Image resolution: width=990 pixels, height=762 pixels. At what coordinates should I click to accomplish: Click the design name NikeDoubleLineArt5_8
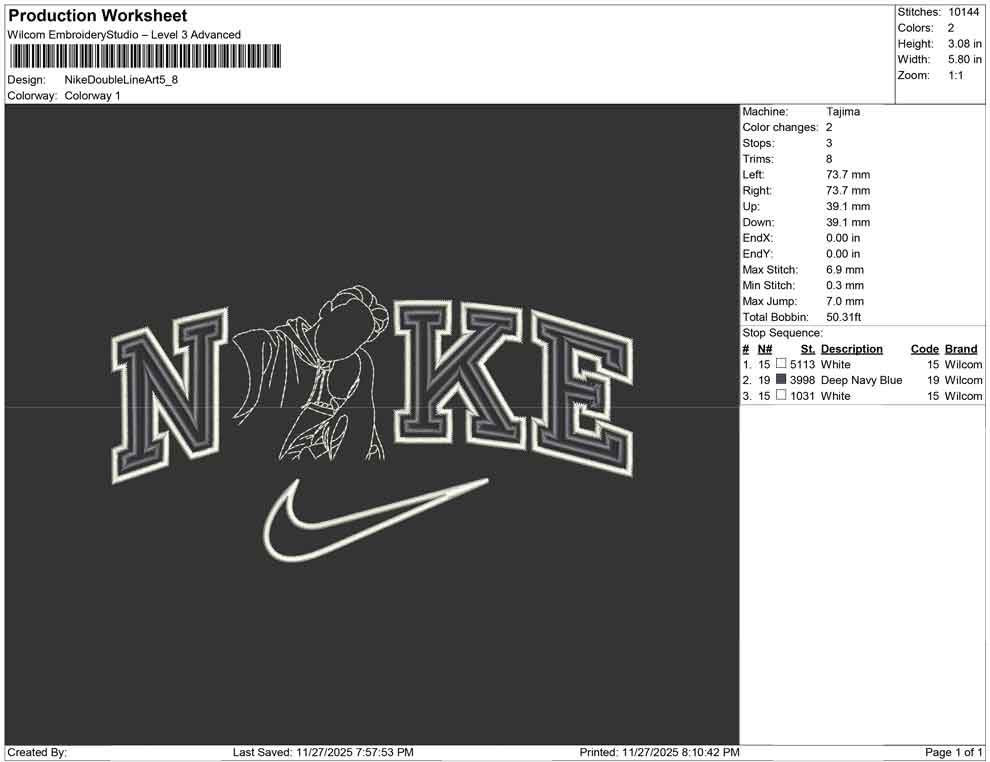point(122,80)
